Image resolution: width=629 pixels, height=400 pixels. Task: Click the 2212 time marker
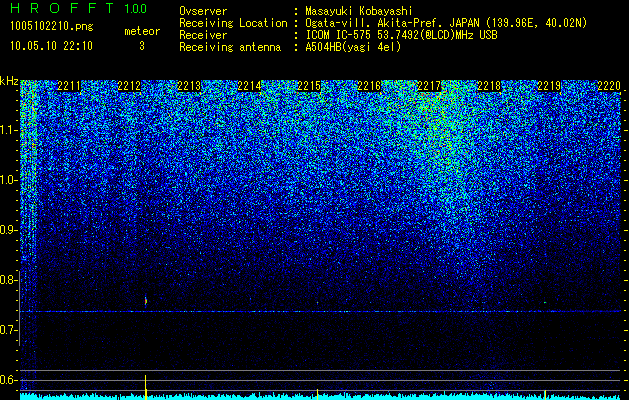pyautogui.click(x=129, y=86)
